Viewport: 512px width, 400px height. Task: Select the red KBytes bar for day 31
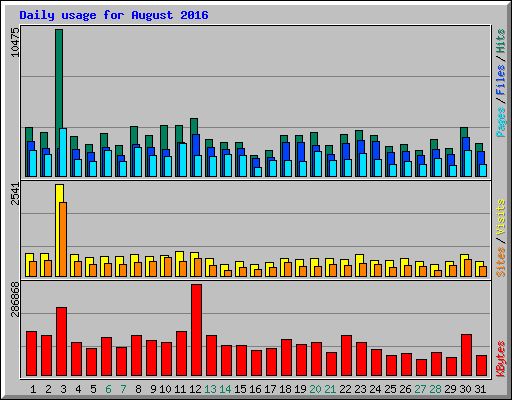[x=481, y=365]
